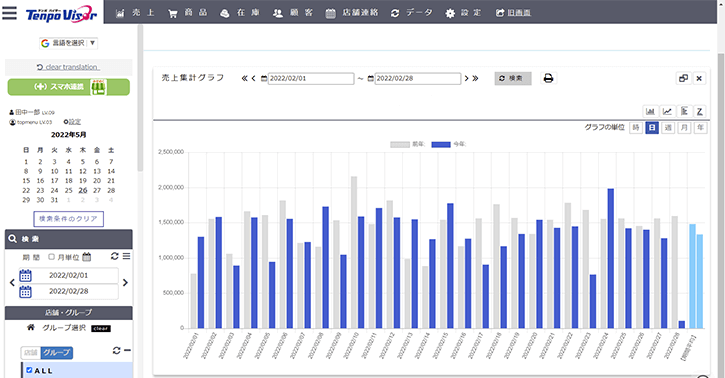The height and width of the screenshot is (378, 725).
Task: Switch to line chart view
Action: [x=667, y=111]
